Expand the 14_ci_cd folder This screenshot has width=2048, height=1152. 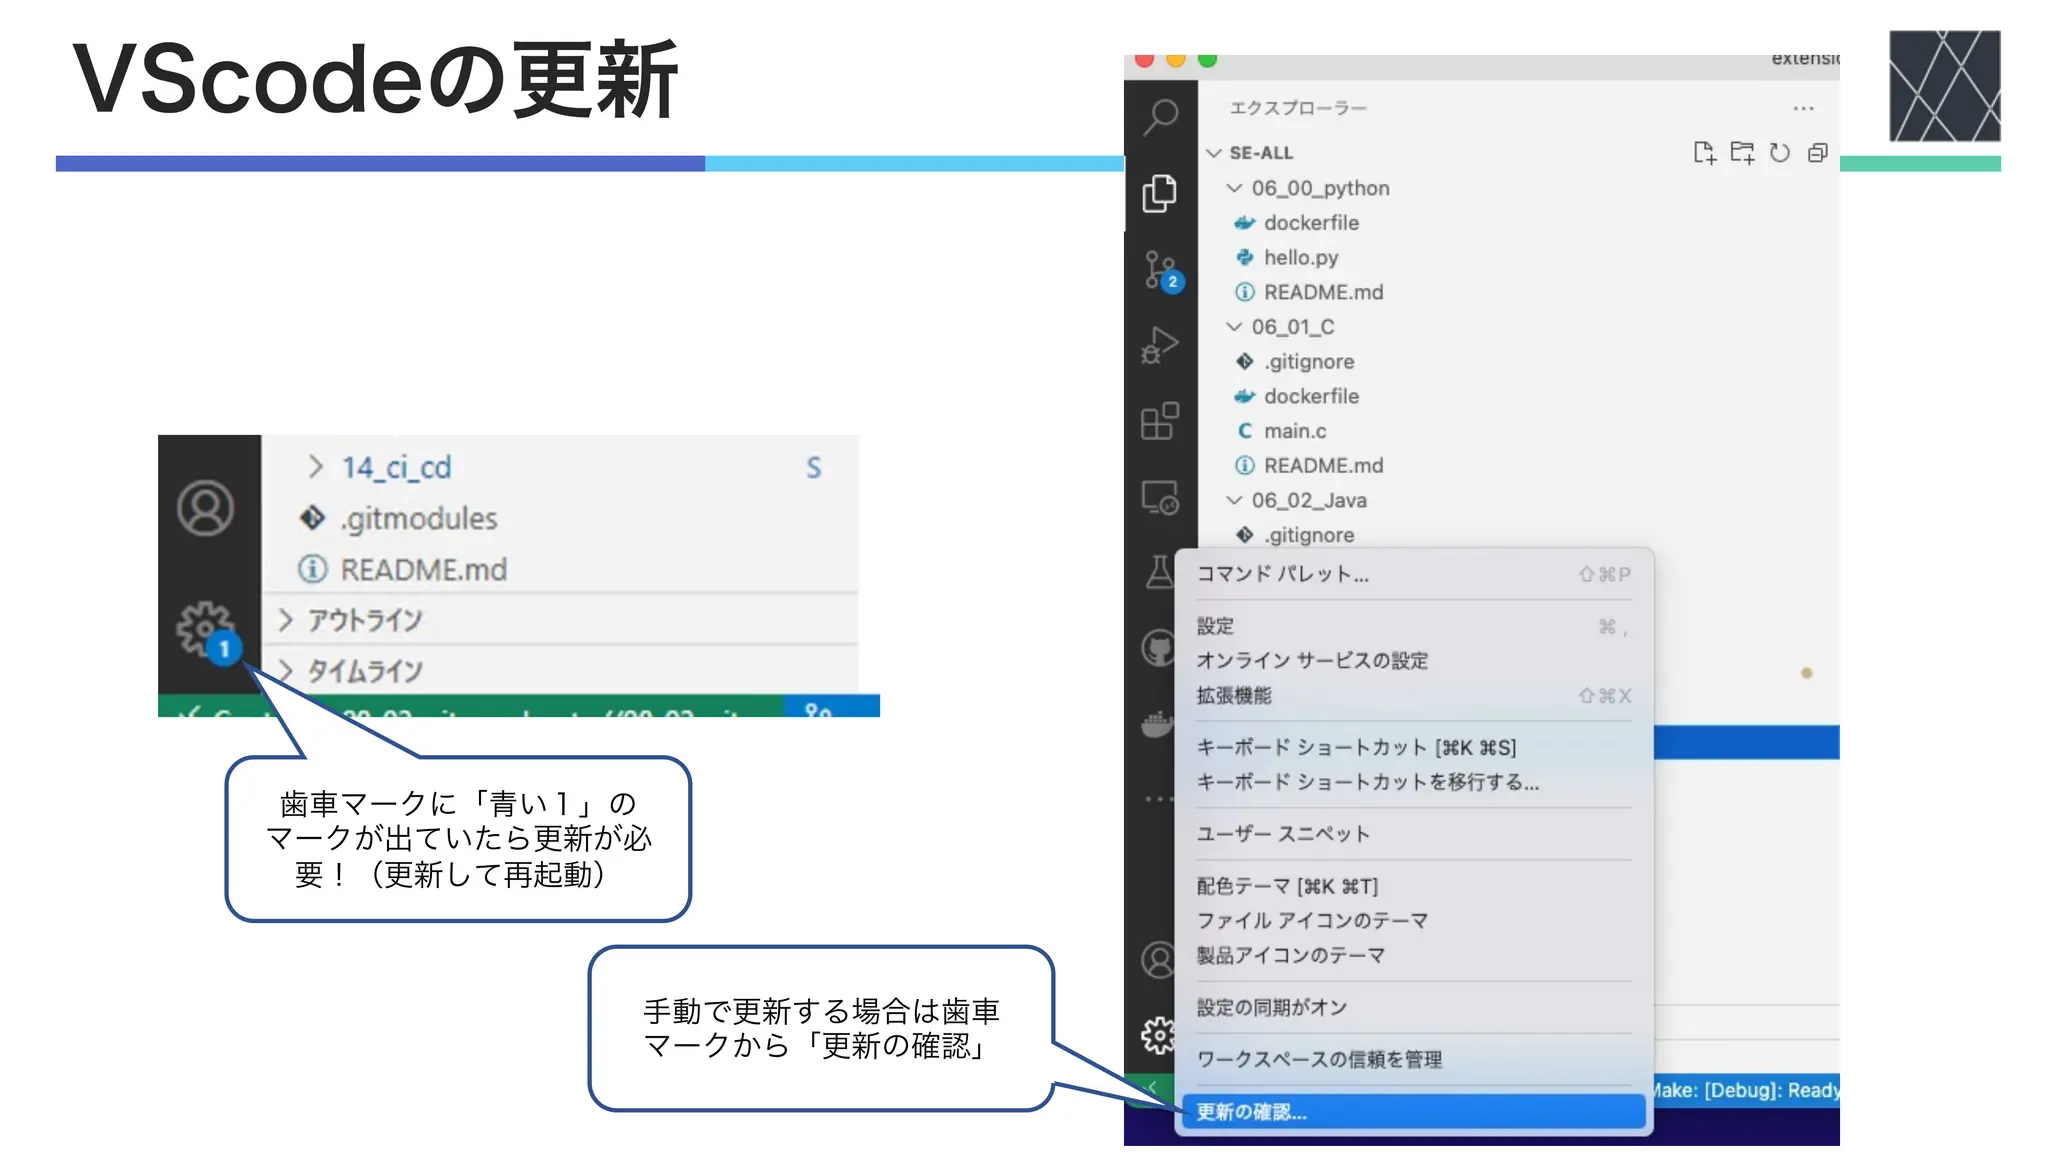[x=316, y=467]
